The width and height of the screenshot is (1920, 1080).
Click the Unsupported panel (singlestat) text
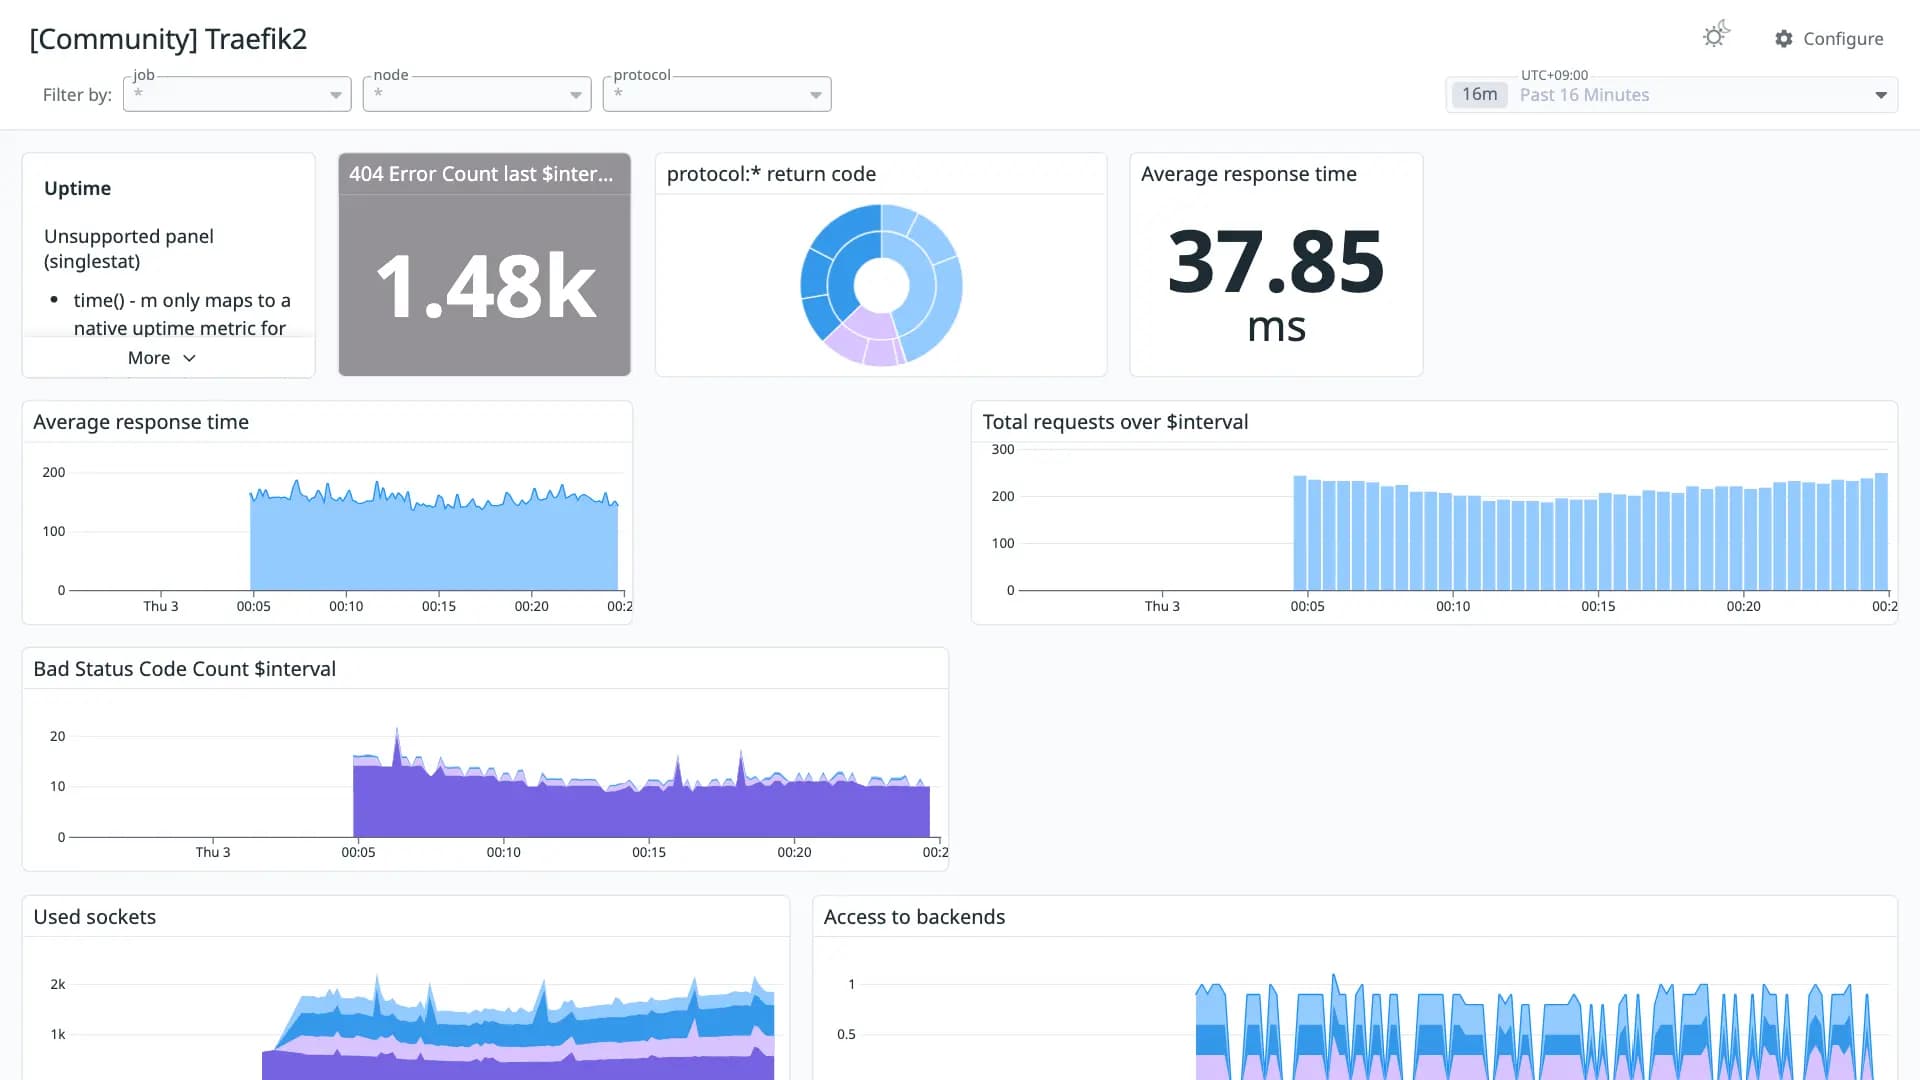tap(129, 249)
